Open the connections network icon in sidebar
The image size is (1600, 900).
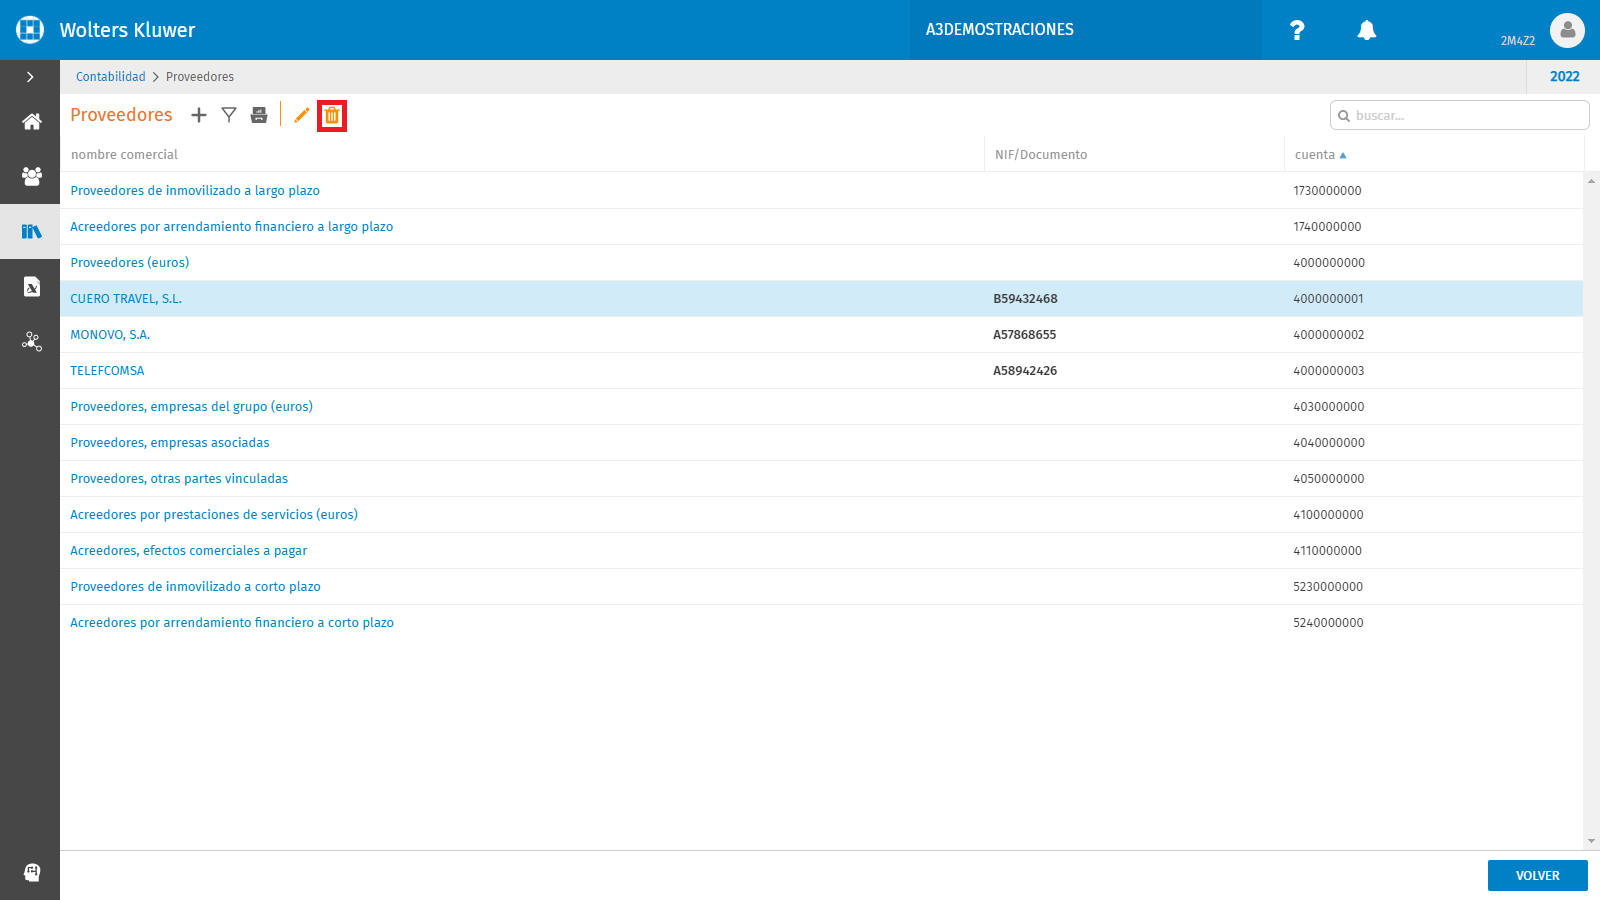32,342
